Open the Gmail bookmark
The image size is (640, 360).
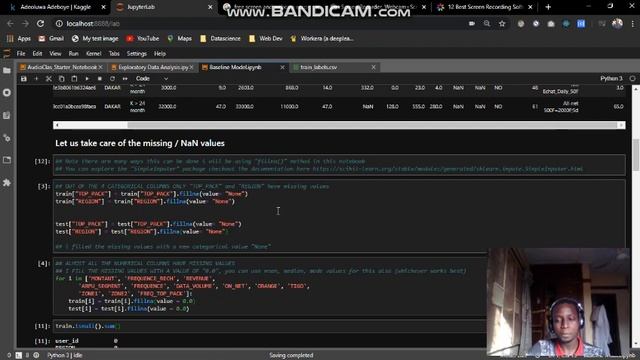[51, 38]
